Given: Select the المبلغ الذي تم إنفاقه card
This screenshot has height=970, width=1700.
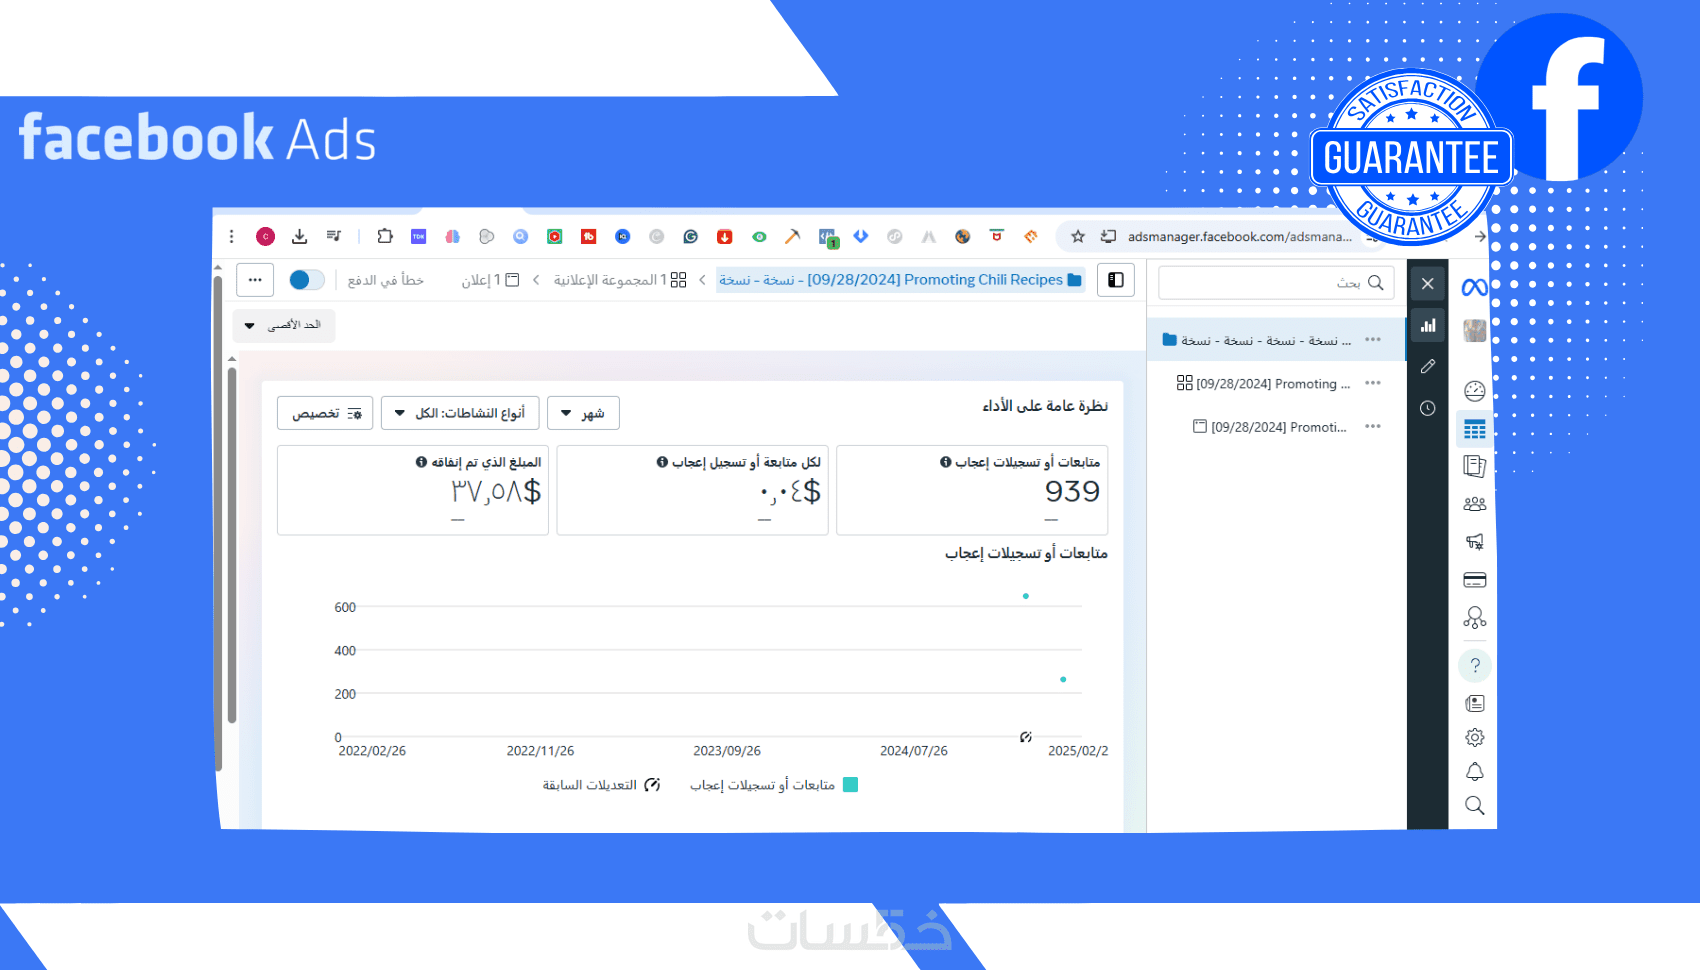Looking at the screenshot, I should coord(413,490).
